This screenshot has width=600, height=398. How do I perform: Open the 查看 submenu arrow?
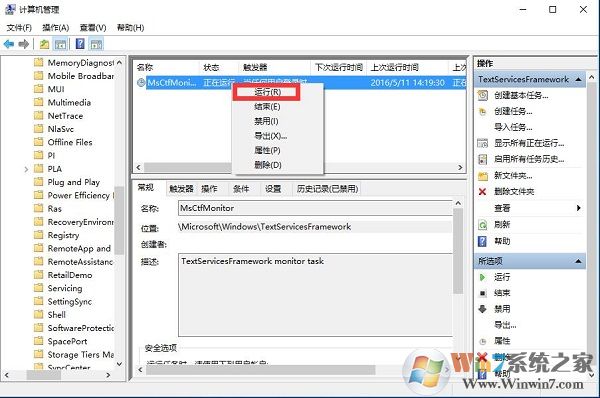tap(579, 208)
